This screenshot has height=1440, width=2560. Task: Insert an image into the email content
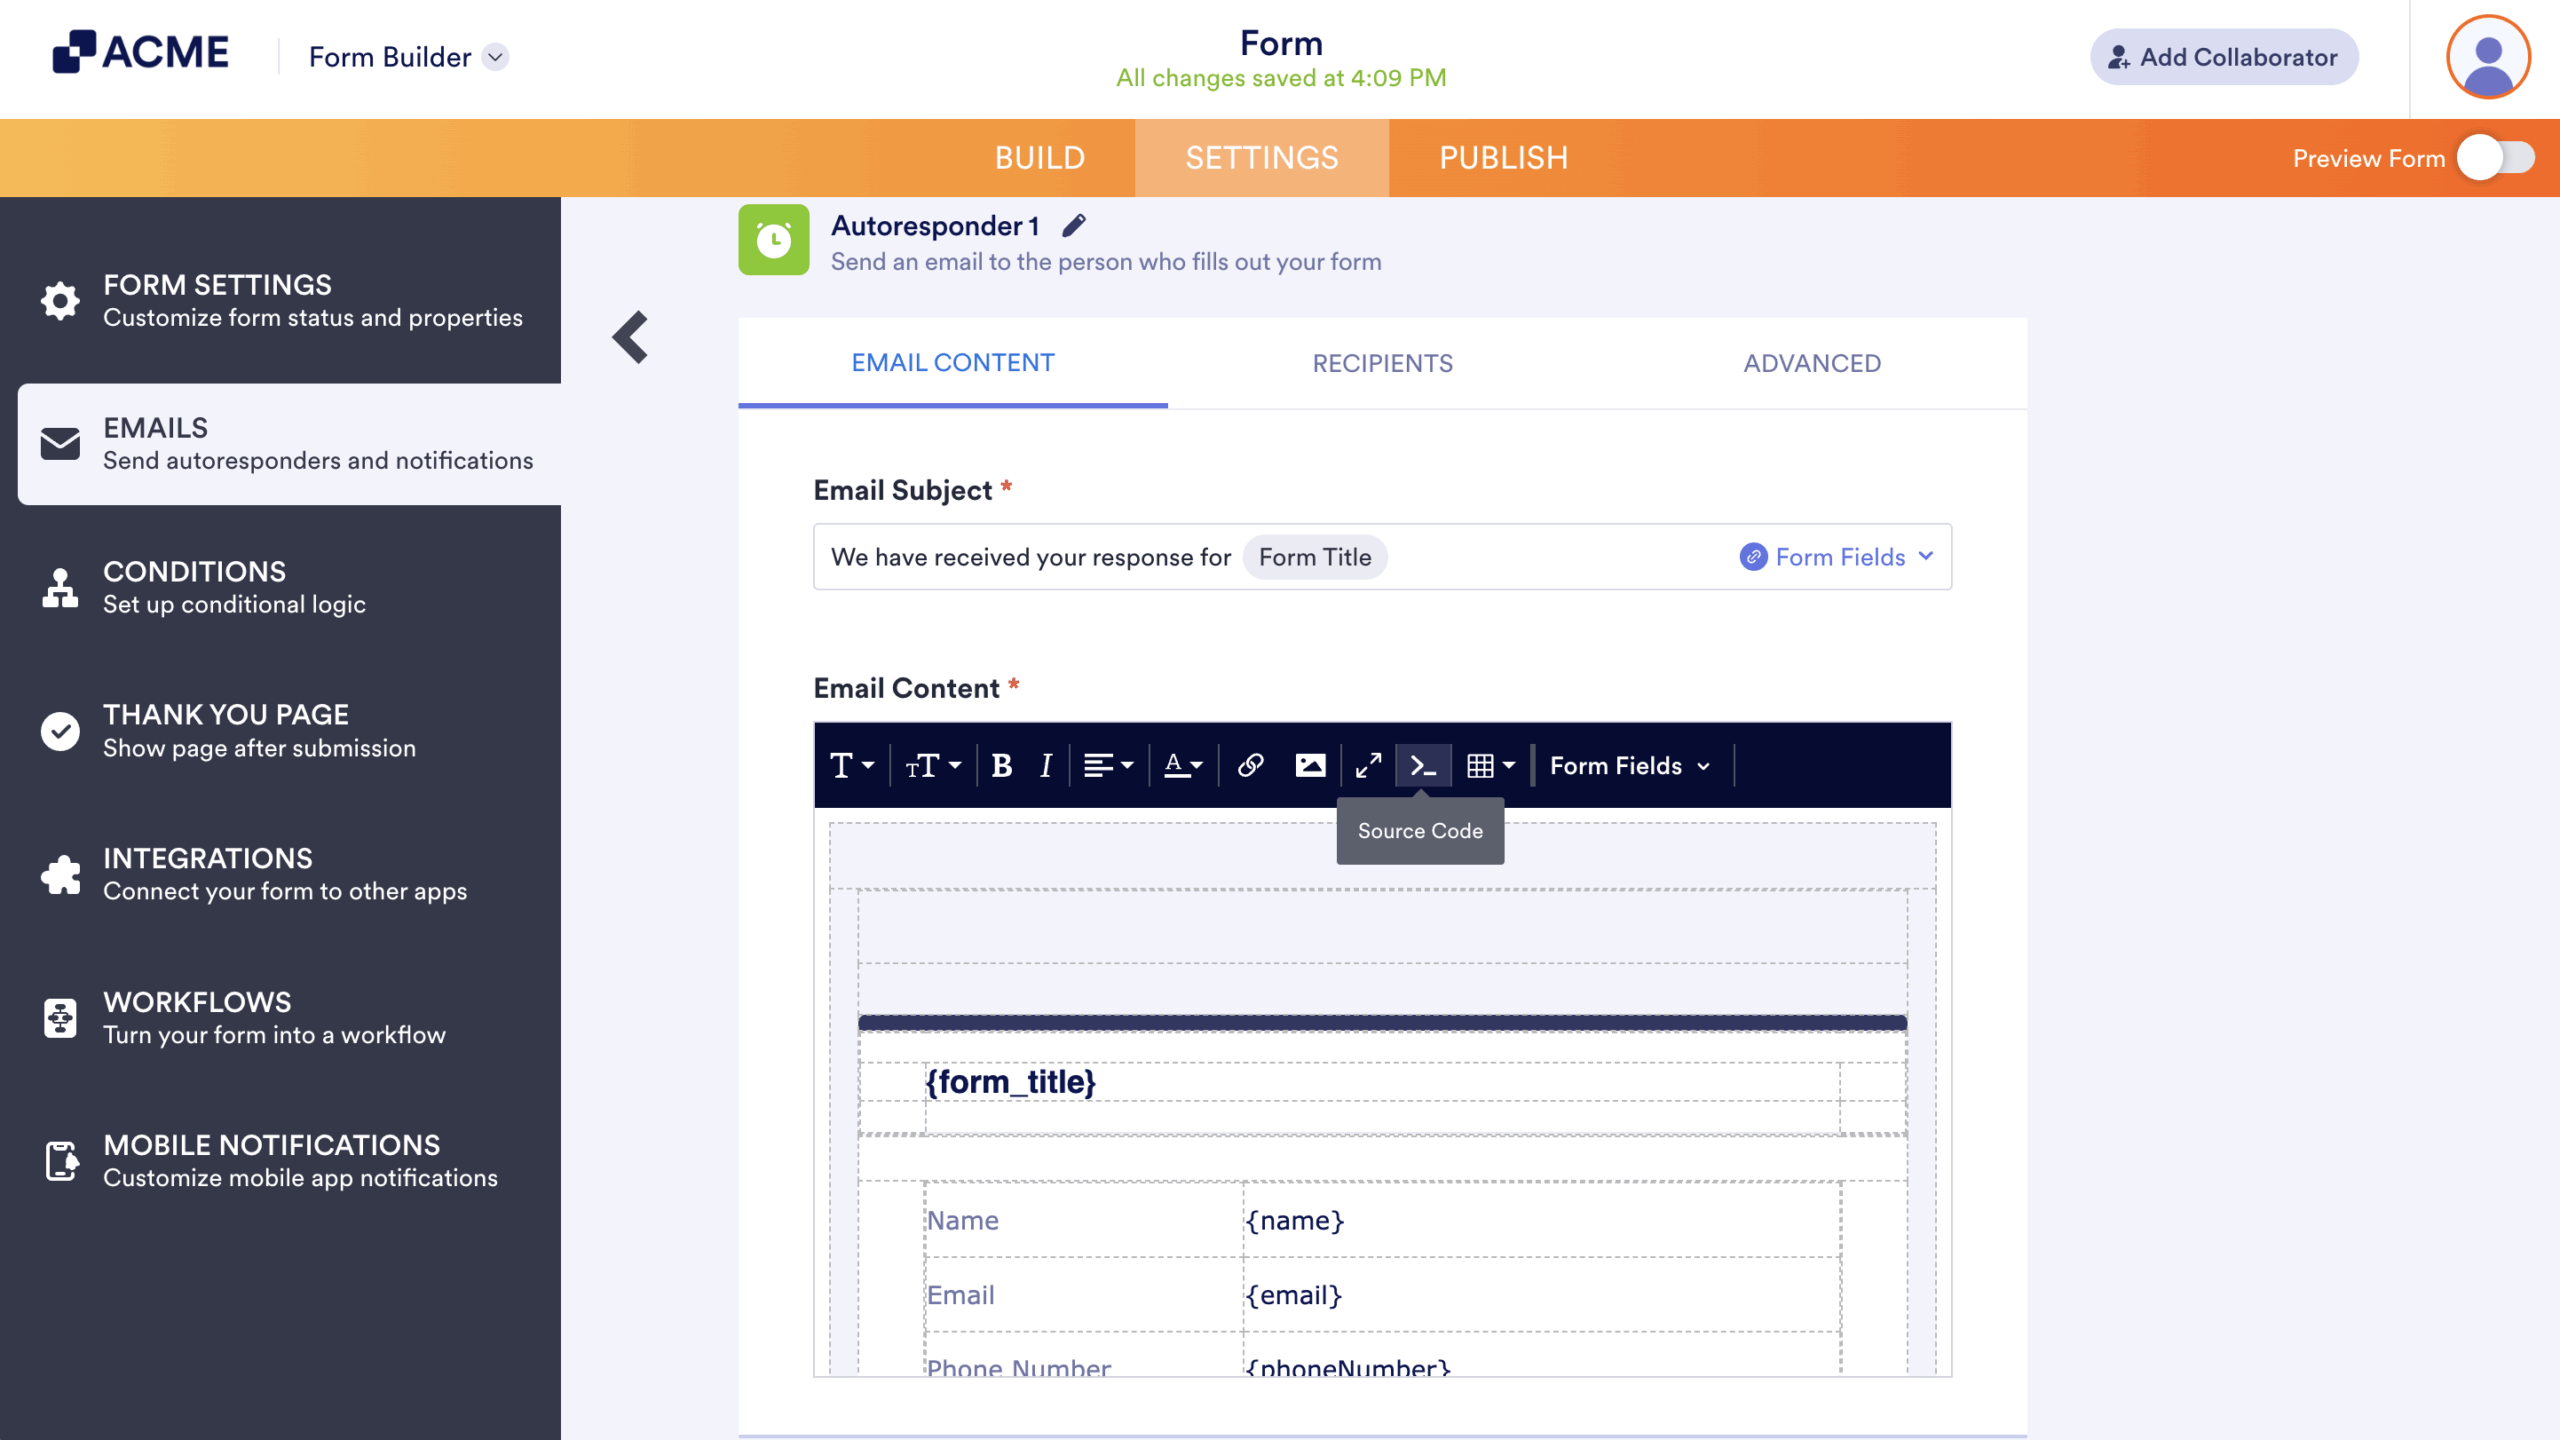pos(1311,765)
